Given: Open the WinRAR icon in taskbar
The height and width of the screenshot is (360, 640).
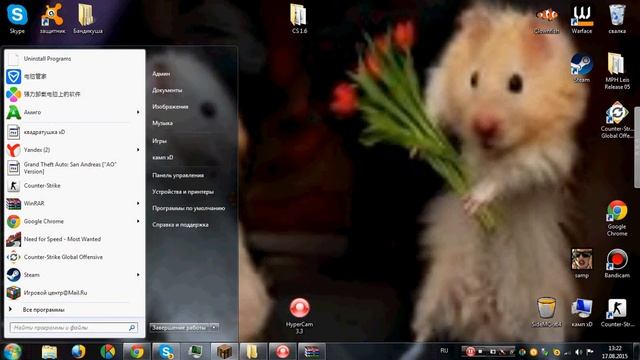Looking at the screenshot, I should click(311, 351).
